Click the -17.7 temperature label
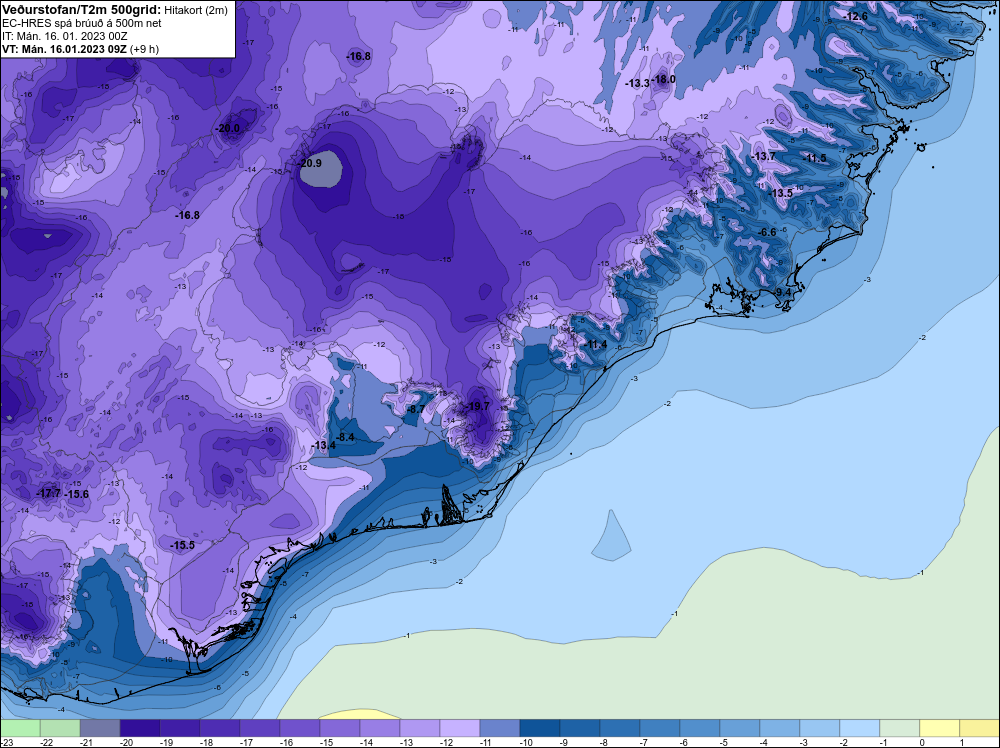Viewport: 1000px width, 748px height. tap(48, 494)
